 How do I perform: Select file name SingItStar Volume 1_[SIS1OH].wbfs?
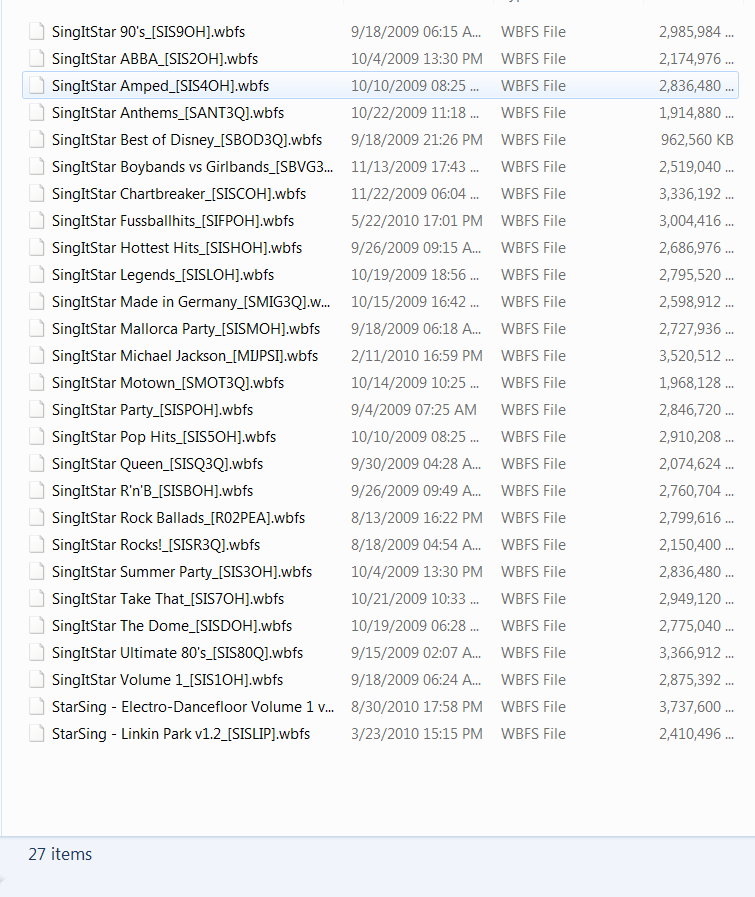tap(167, 680)
